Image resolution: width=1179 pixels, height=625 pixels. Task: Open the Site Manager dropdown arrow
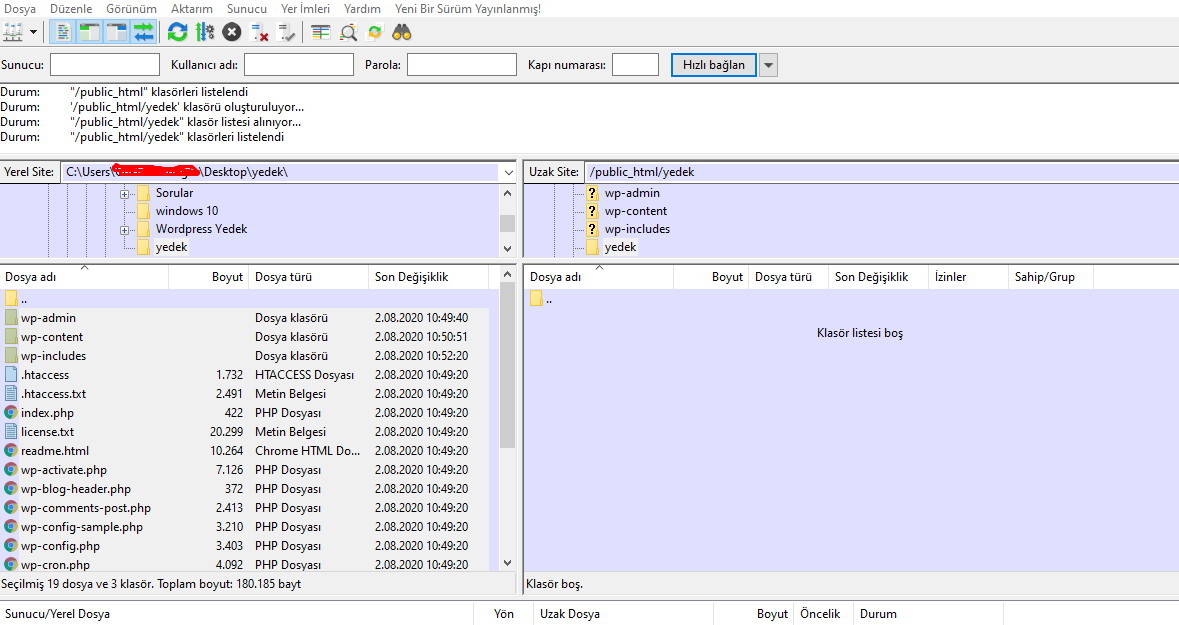[33, 32]
